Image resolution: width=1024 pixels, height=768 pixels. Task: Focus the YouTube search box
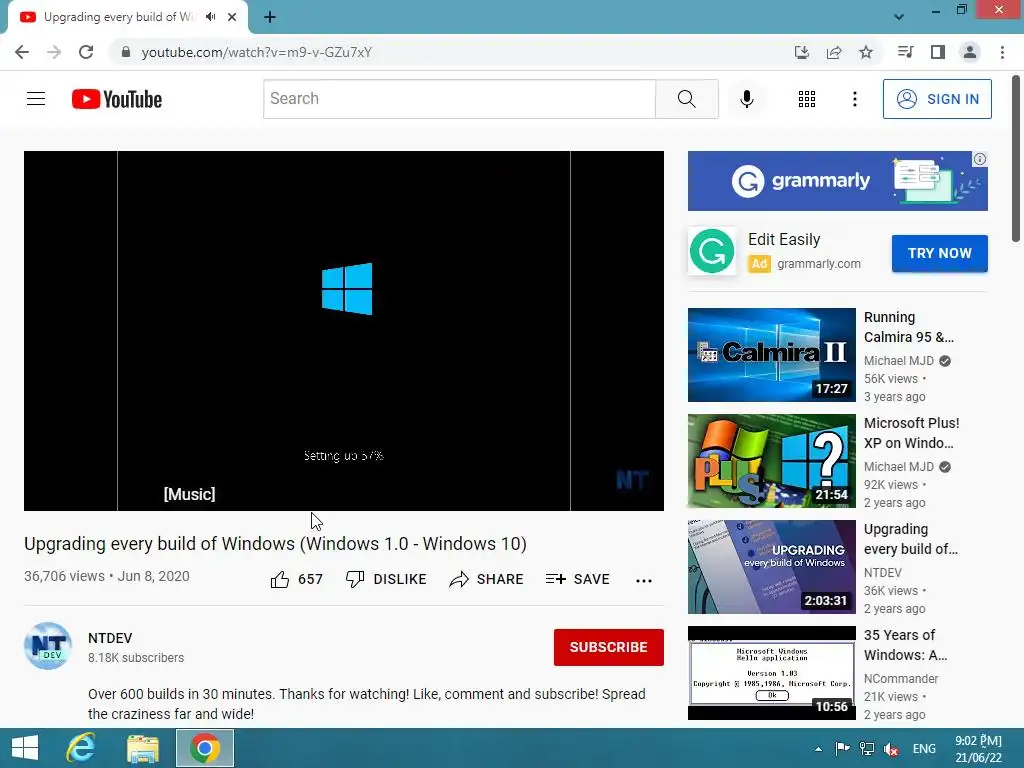tap(459, 99)
